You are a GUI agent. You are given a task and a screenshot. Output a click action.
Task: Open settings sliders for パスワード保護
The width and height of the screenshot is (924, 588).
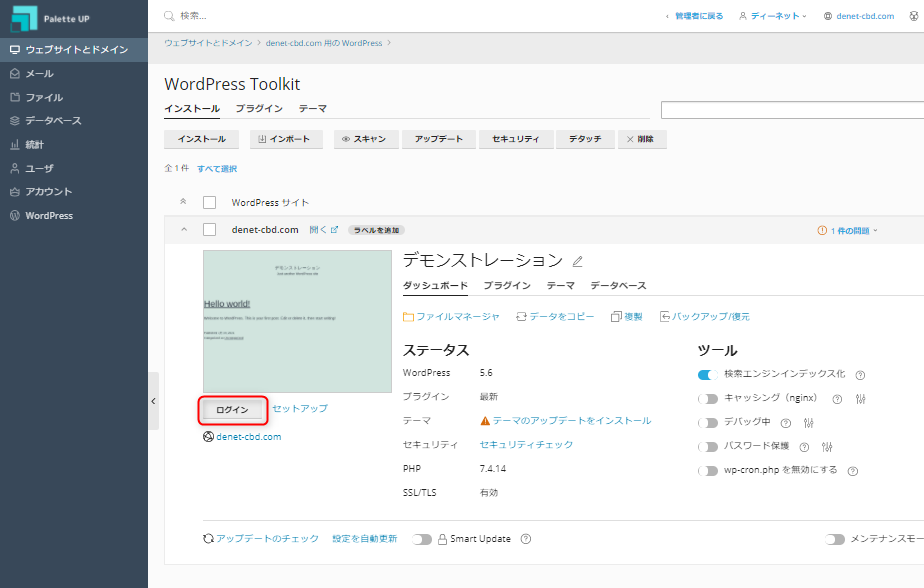[x=827, y=447]
